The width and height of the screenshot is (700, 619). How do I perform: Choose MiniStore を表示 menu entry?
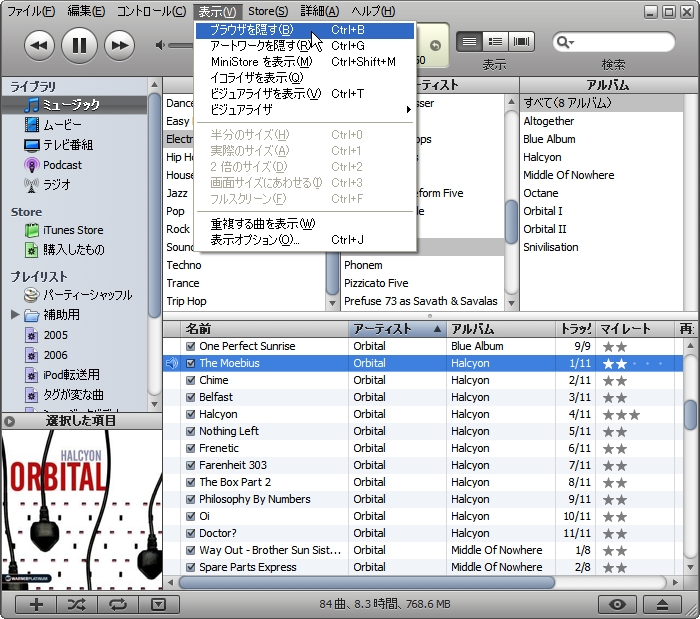coord(305,62)
